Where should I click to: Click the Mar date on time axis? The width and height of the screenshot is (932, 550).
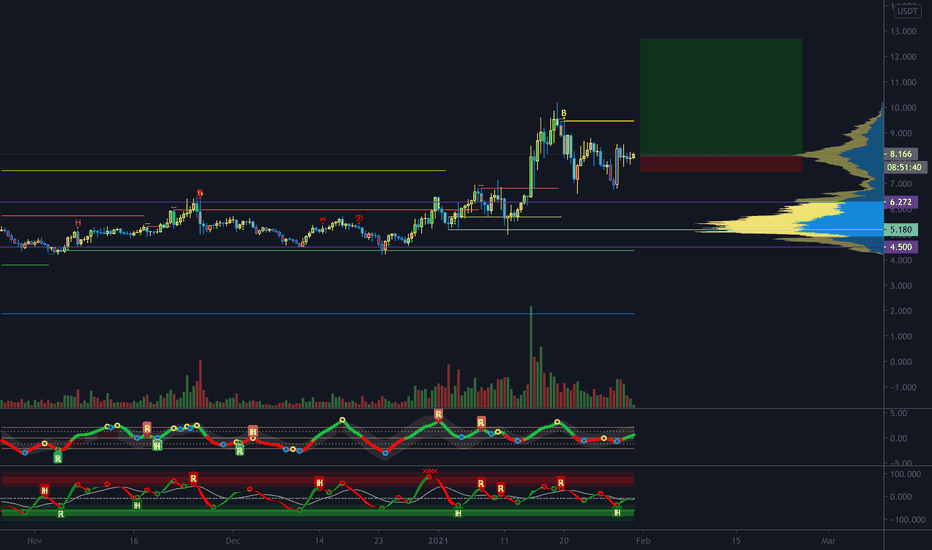click(828, 541)
